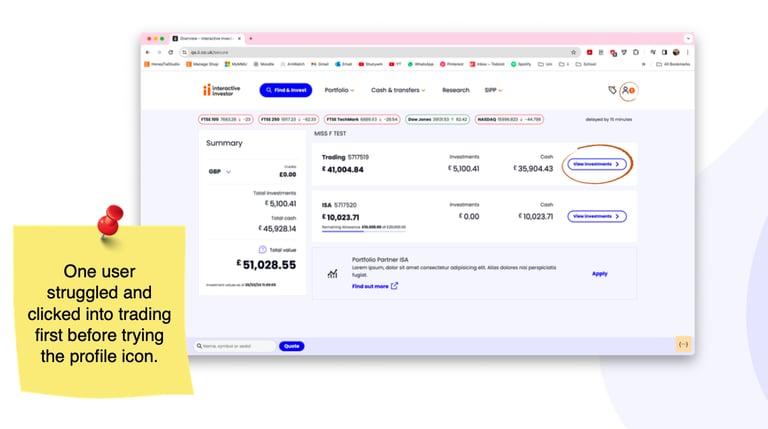Open the School bookmarks folder
The width and height of the screenshot is (768, 429).
(x=585, y=64)
